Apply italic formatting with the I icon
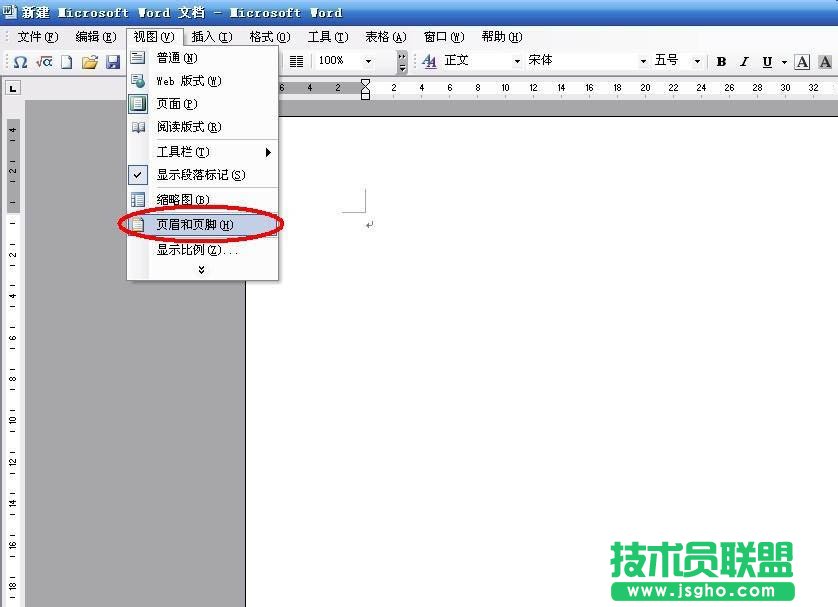 point(745,61)
